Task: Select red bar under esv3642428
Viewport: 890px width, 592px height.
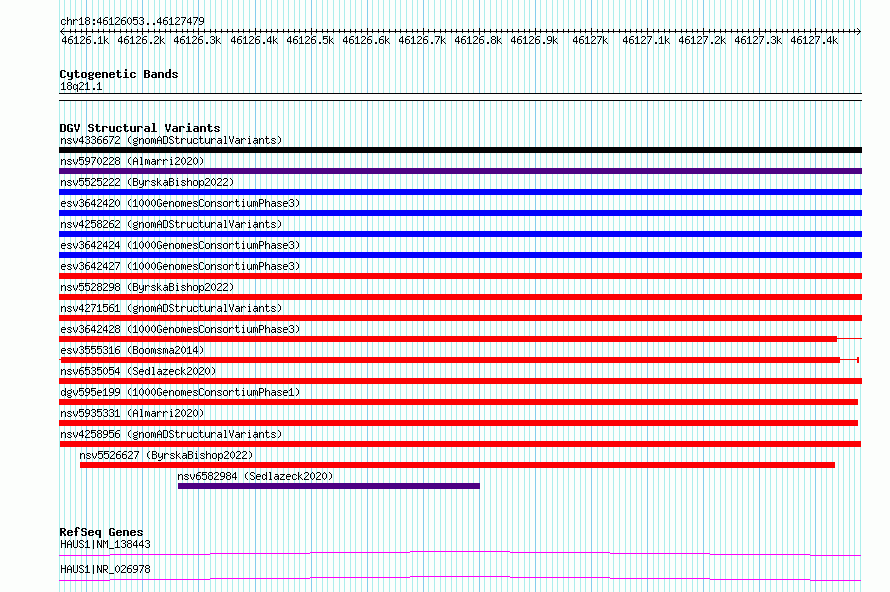Action: click(x=448, y=339)
